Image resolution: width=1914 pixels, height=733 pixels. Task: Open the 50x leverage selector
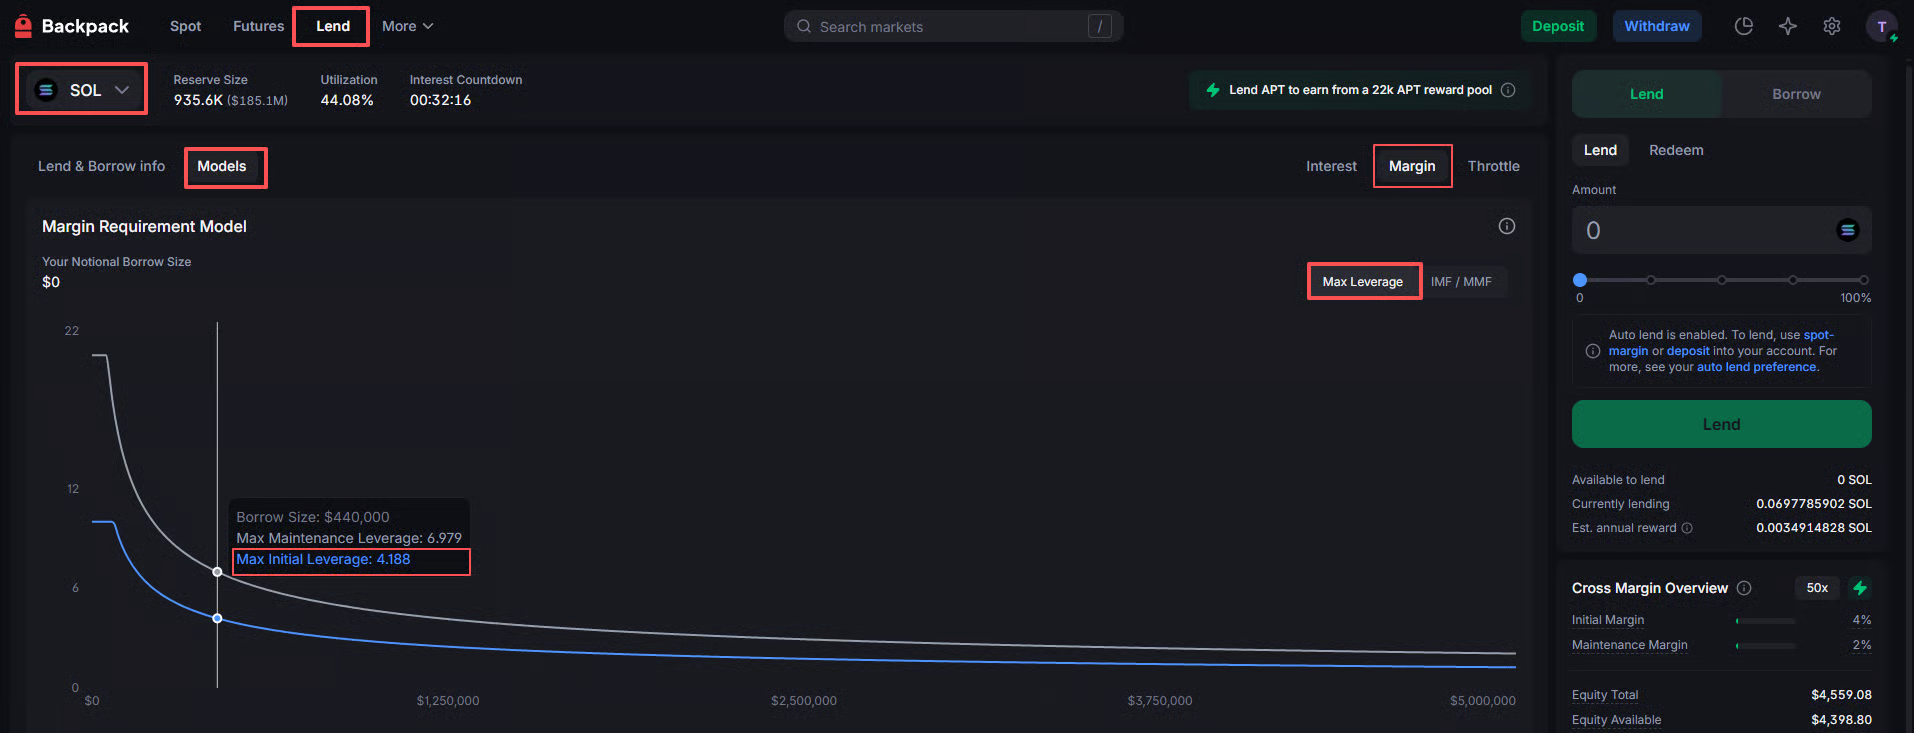(1817, 588)
